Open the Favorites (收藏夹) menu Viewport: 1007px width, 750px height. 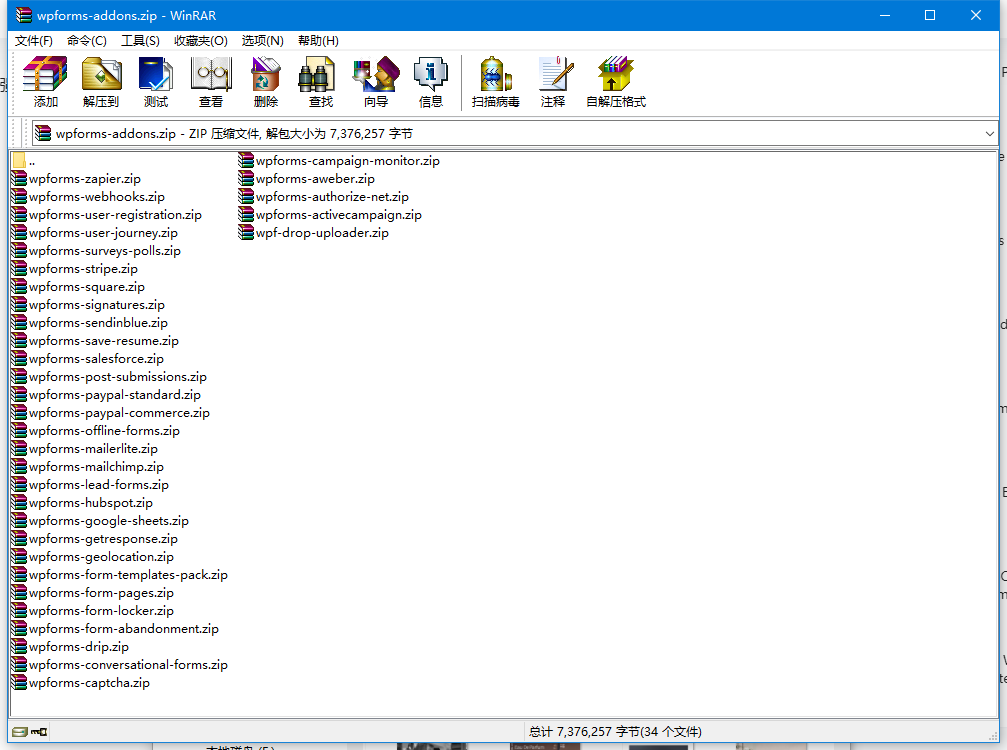click(200, 40)
